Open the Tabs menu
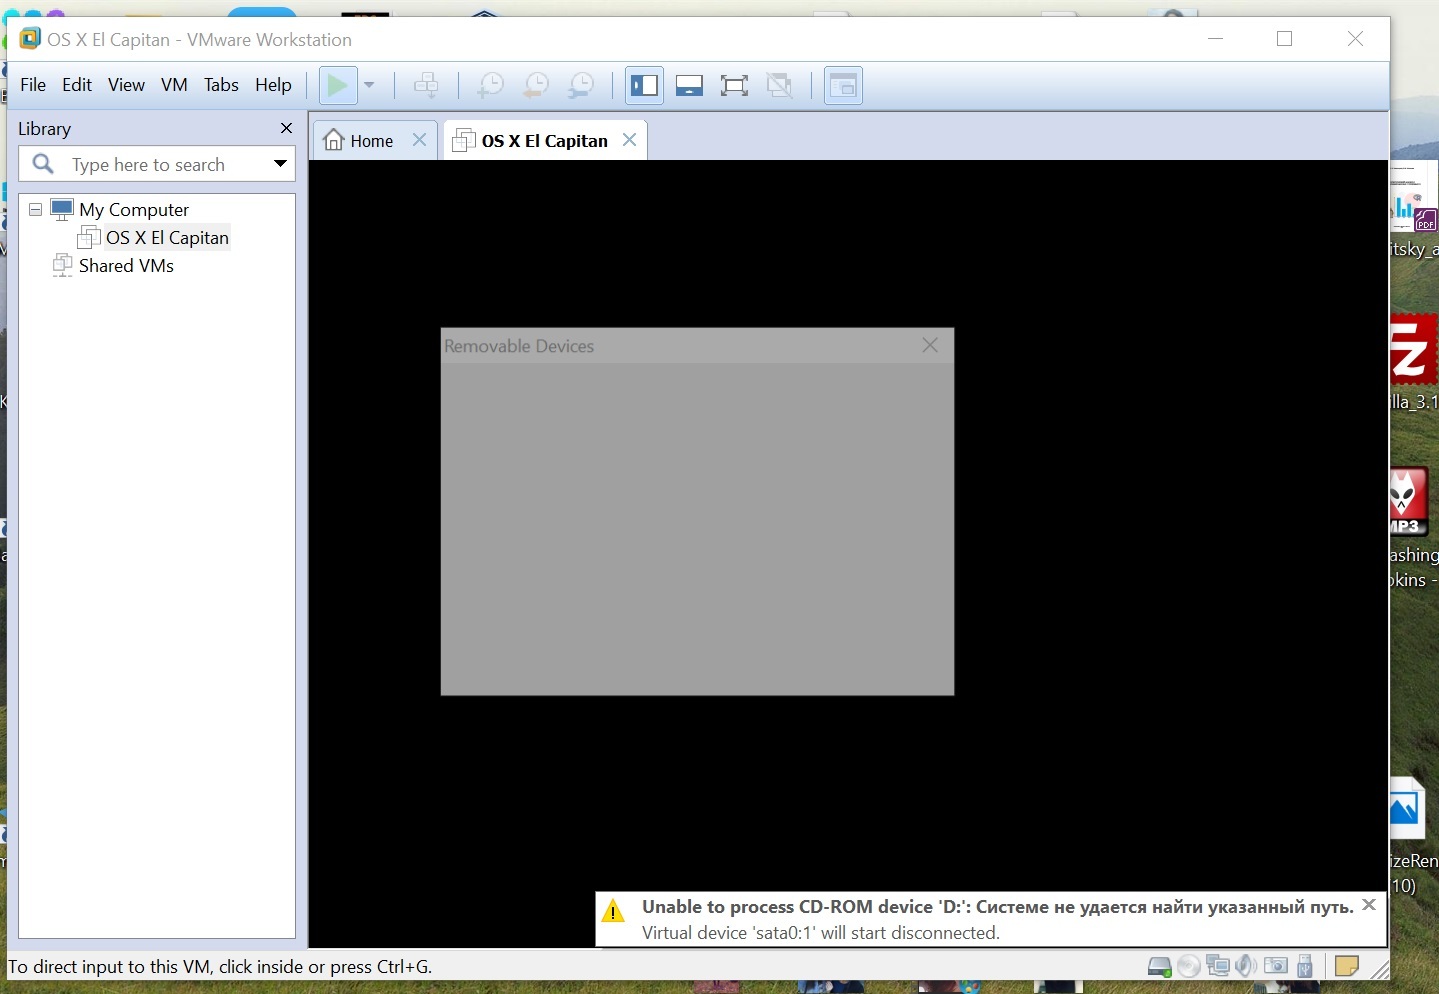The width and height of the screenshot is (1439, 994). click(x=221, y=85)
